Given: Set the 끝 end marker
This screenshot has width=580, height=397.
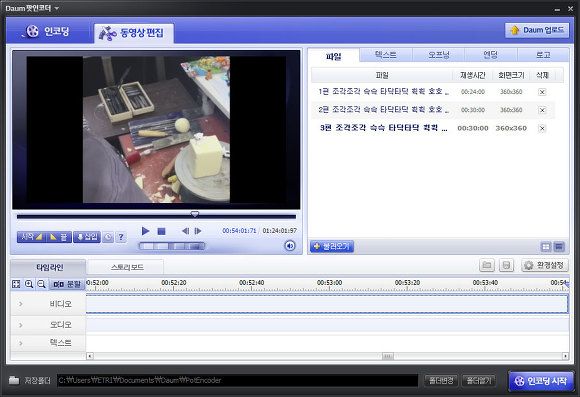Looking at the screenshot, I should [x=58, y=237].
